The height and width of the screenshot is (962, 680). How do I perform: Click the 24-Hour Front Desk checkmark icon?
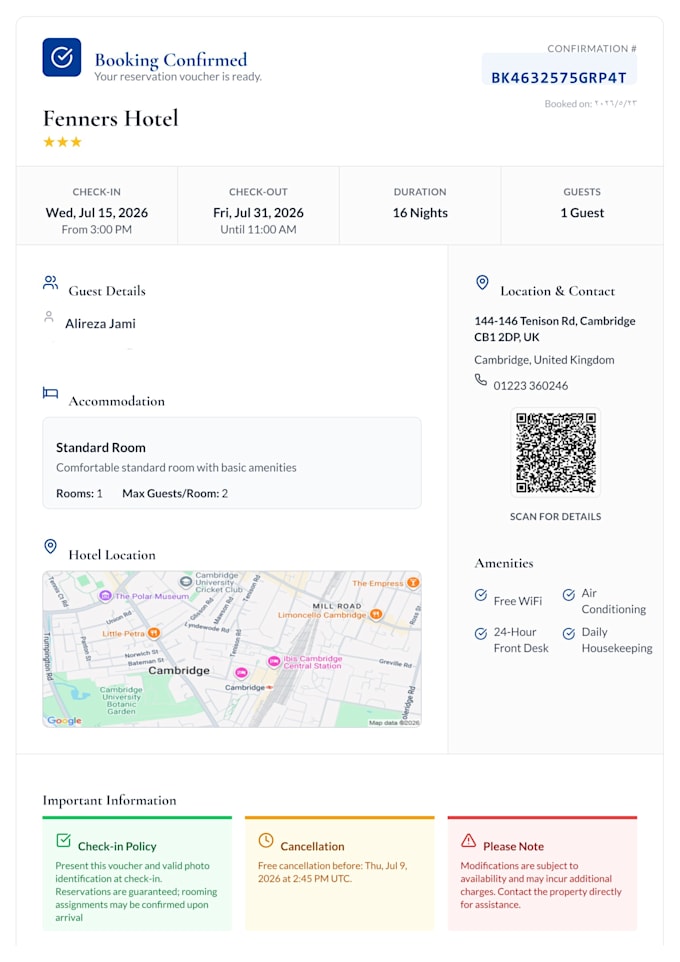pyautogui.click(x=481, y=633)
